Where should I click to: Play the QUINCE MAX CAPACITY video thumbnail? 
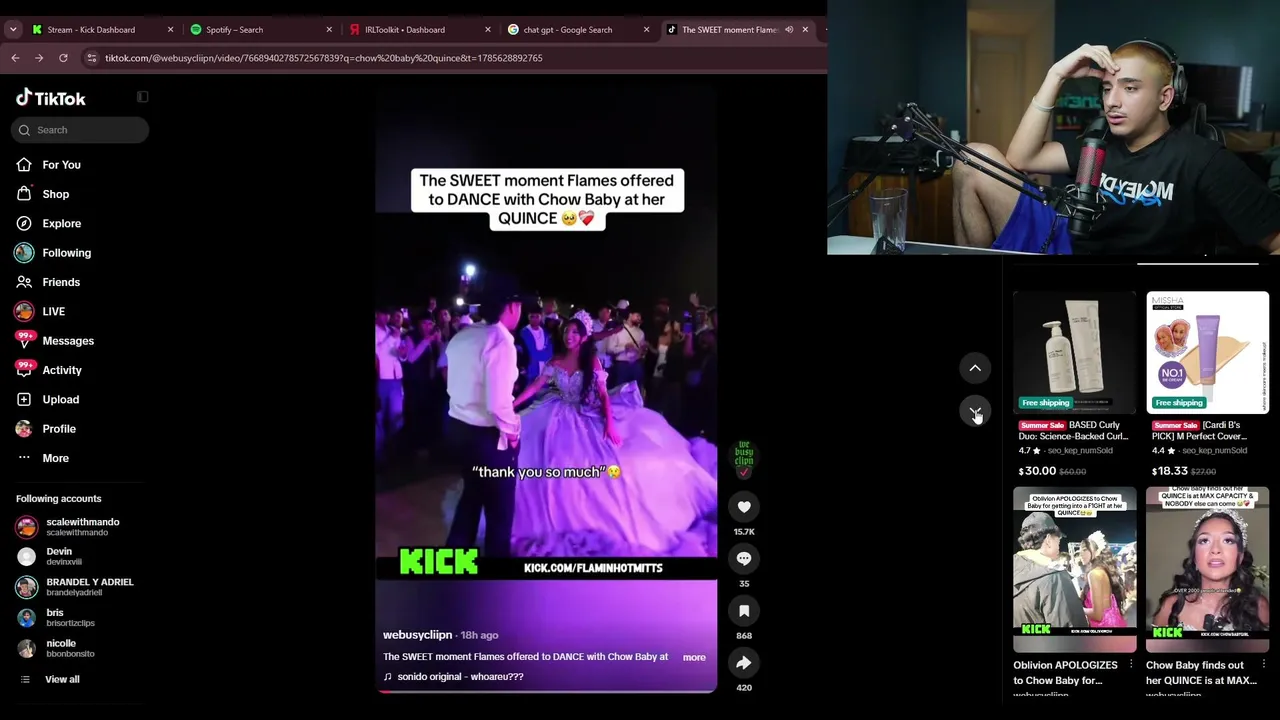[1208, 569]
